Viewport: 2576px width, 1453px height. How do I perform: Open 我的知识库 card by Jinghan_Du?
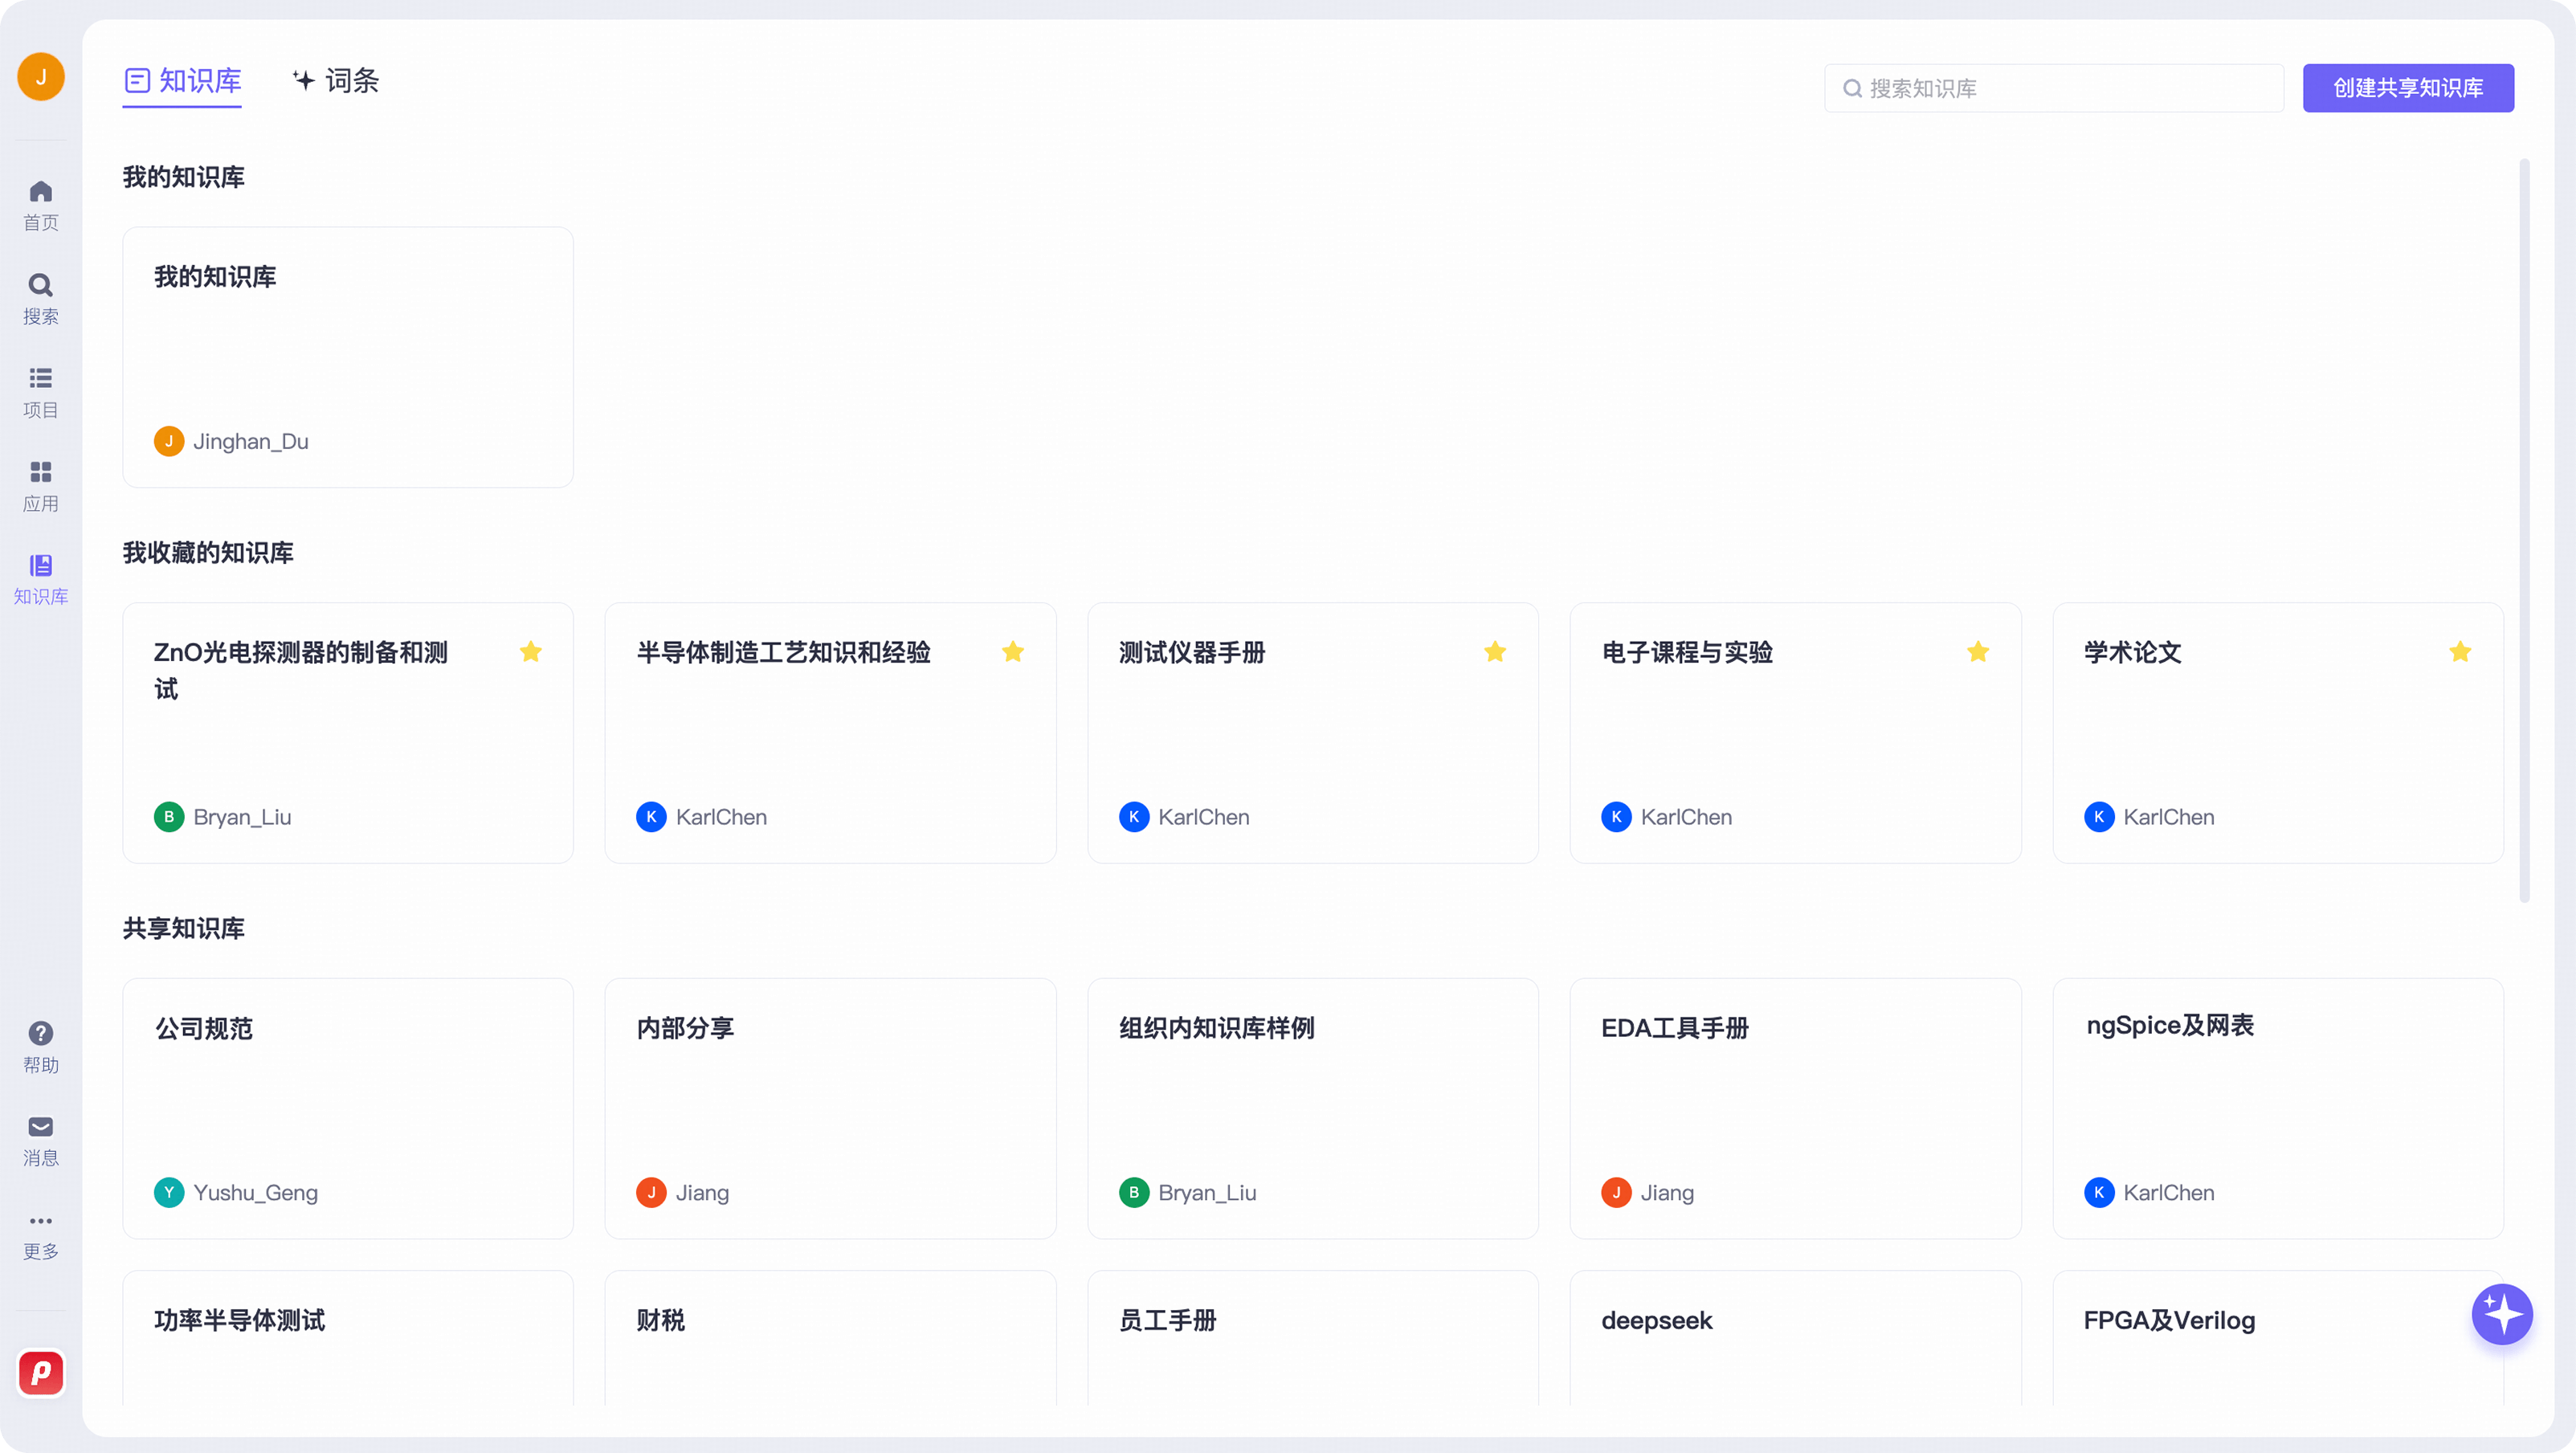tap(348, 357)
